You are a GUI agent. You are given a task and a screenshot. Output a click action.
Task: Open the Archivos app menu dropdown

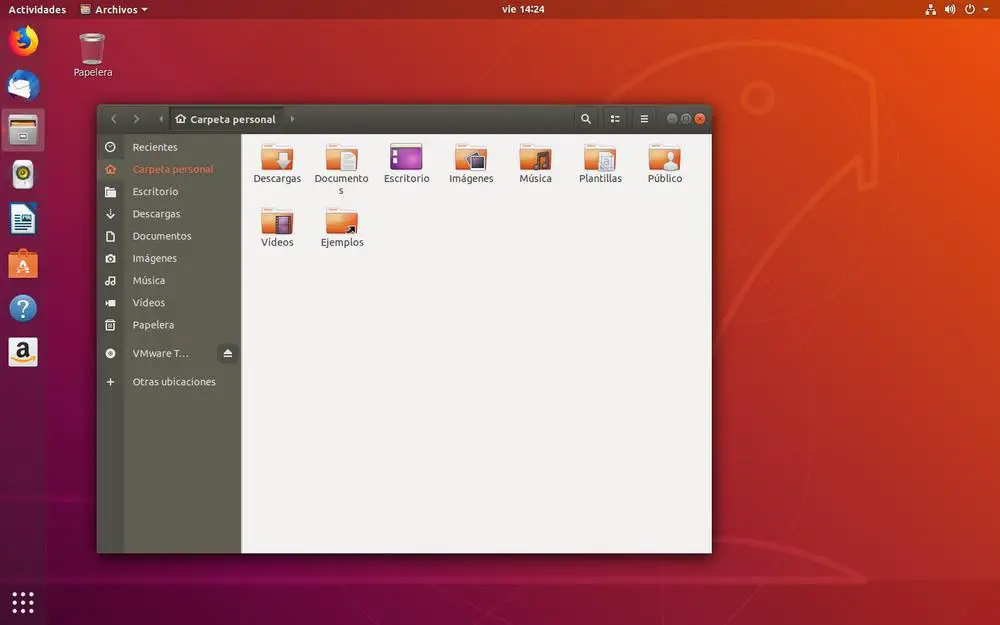(114, 9)
